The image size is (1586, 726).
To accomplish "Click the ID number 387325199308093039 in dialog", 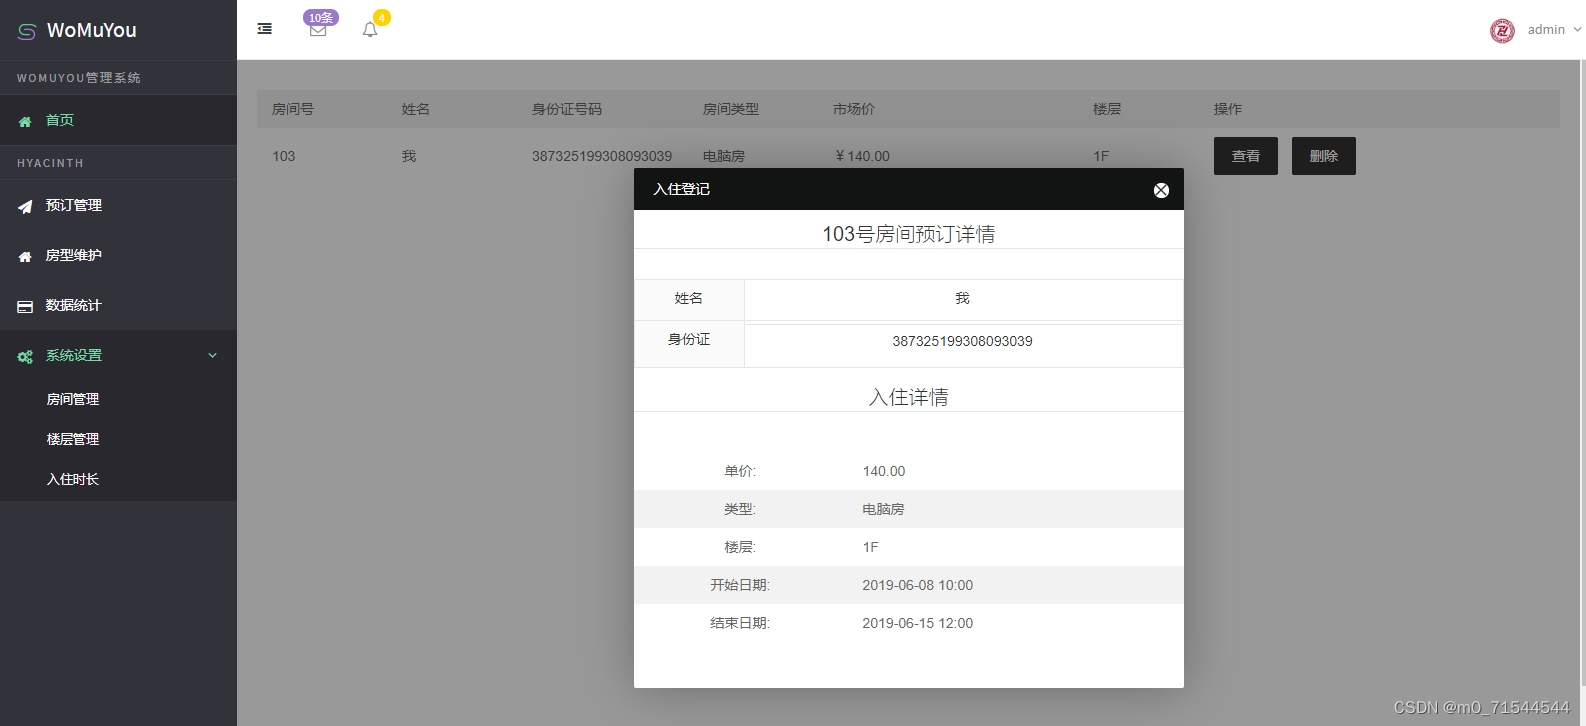I will pos(962,341).
